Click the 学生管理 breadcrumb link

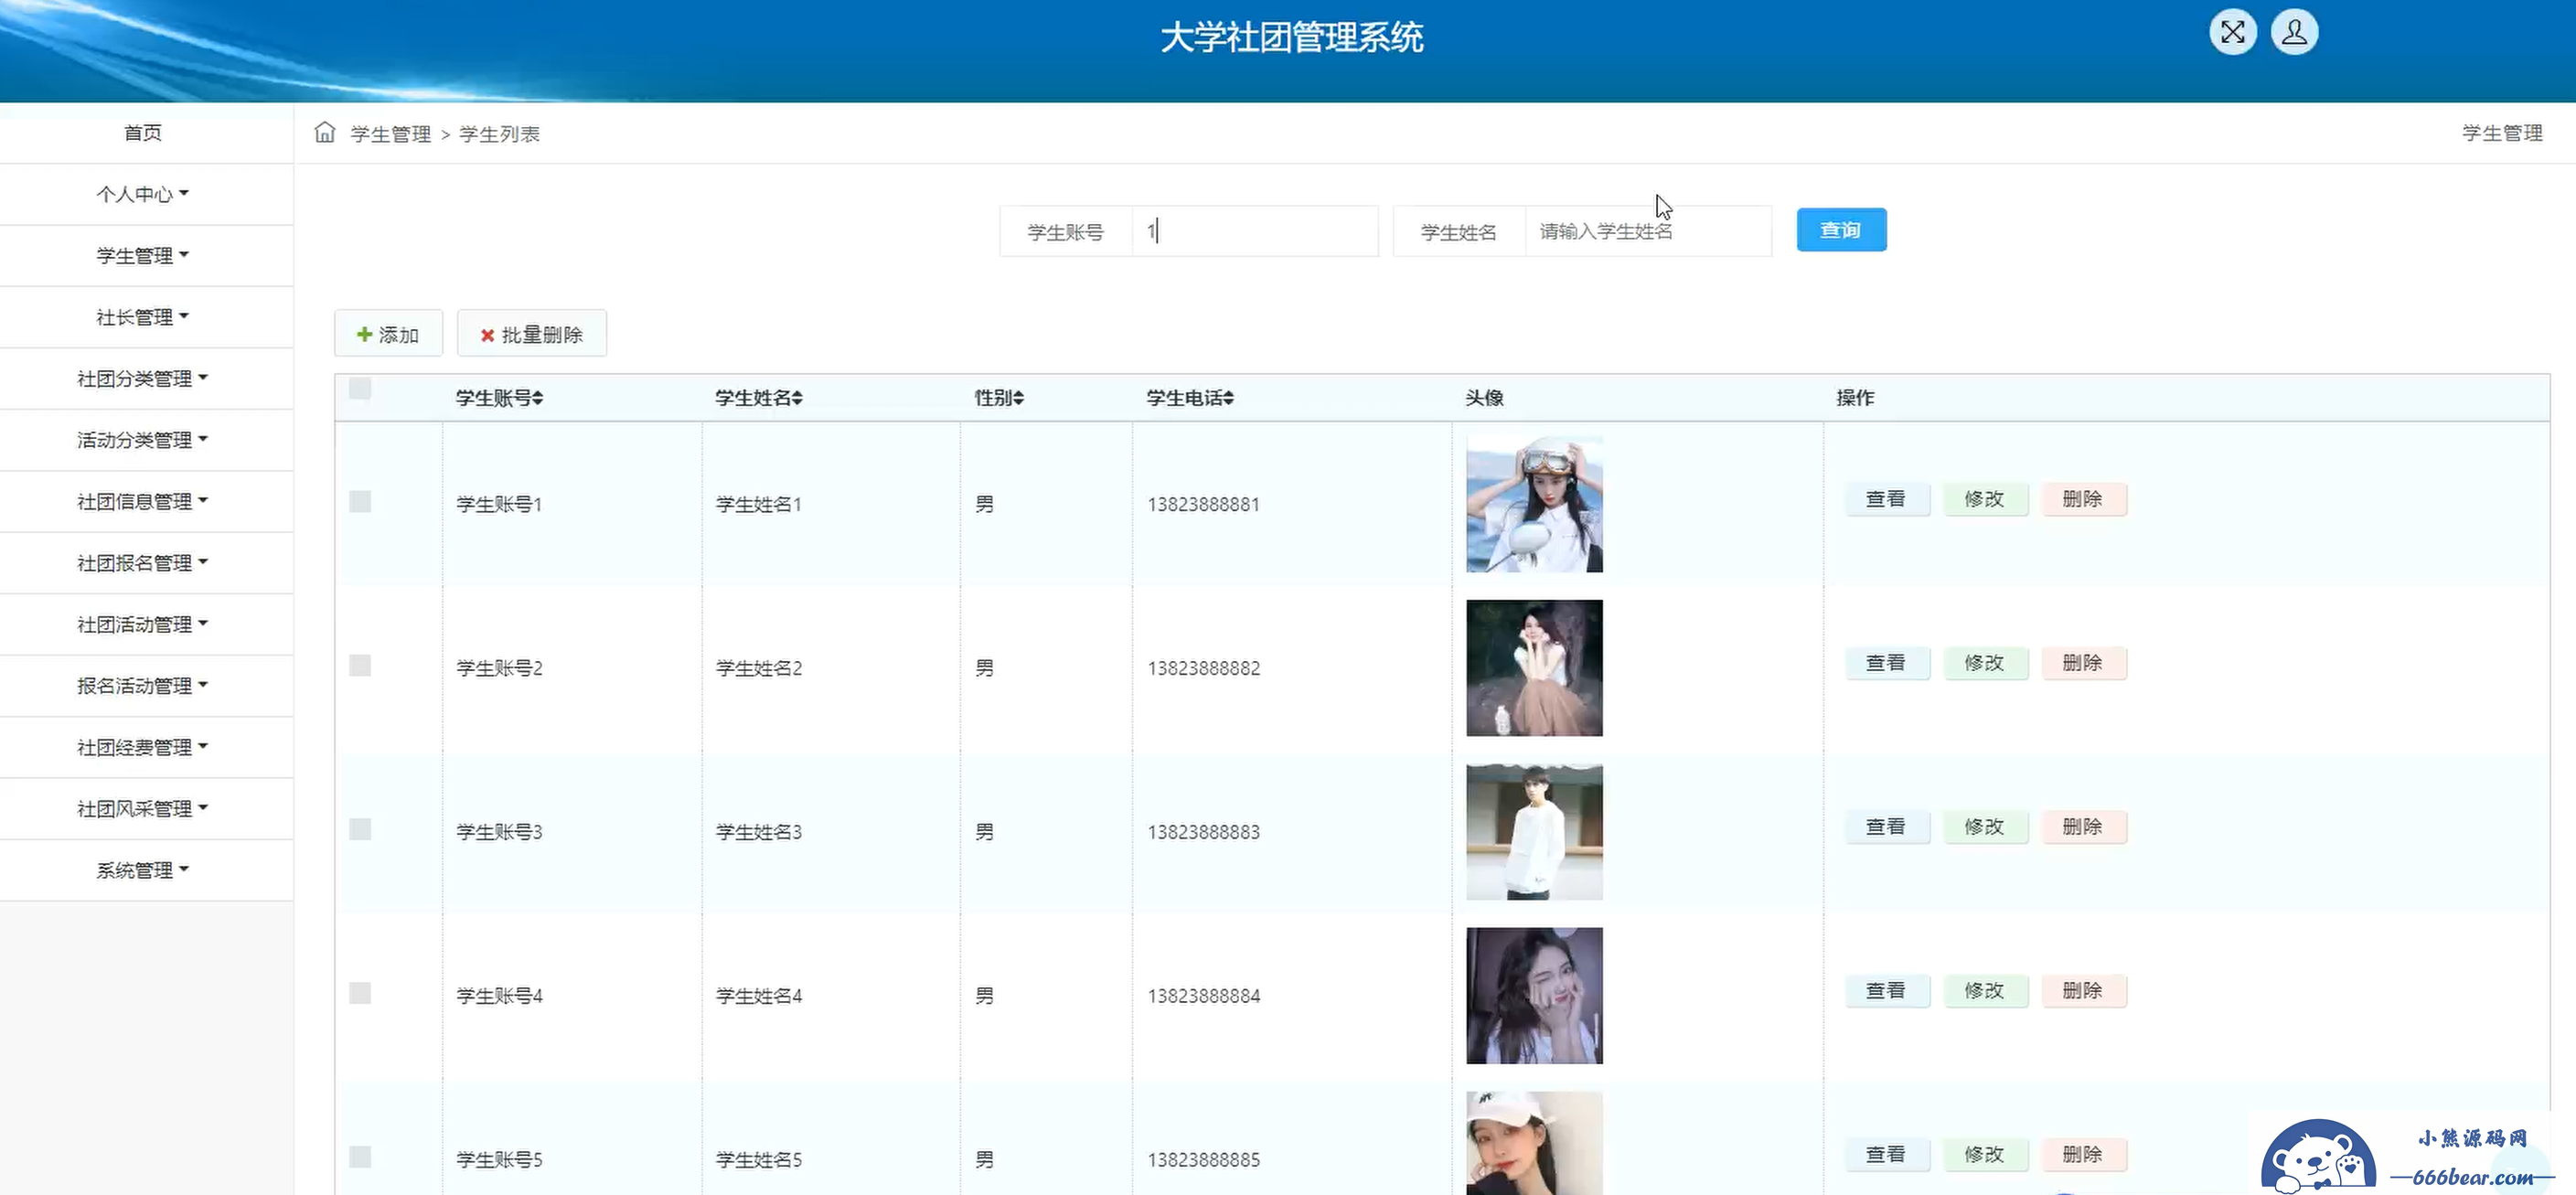(391, 134)
